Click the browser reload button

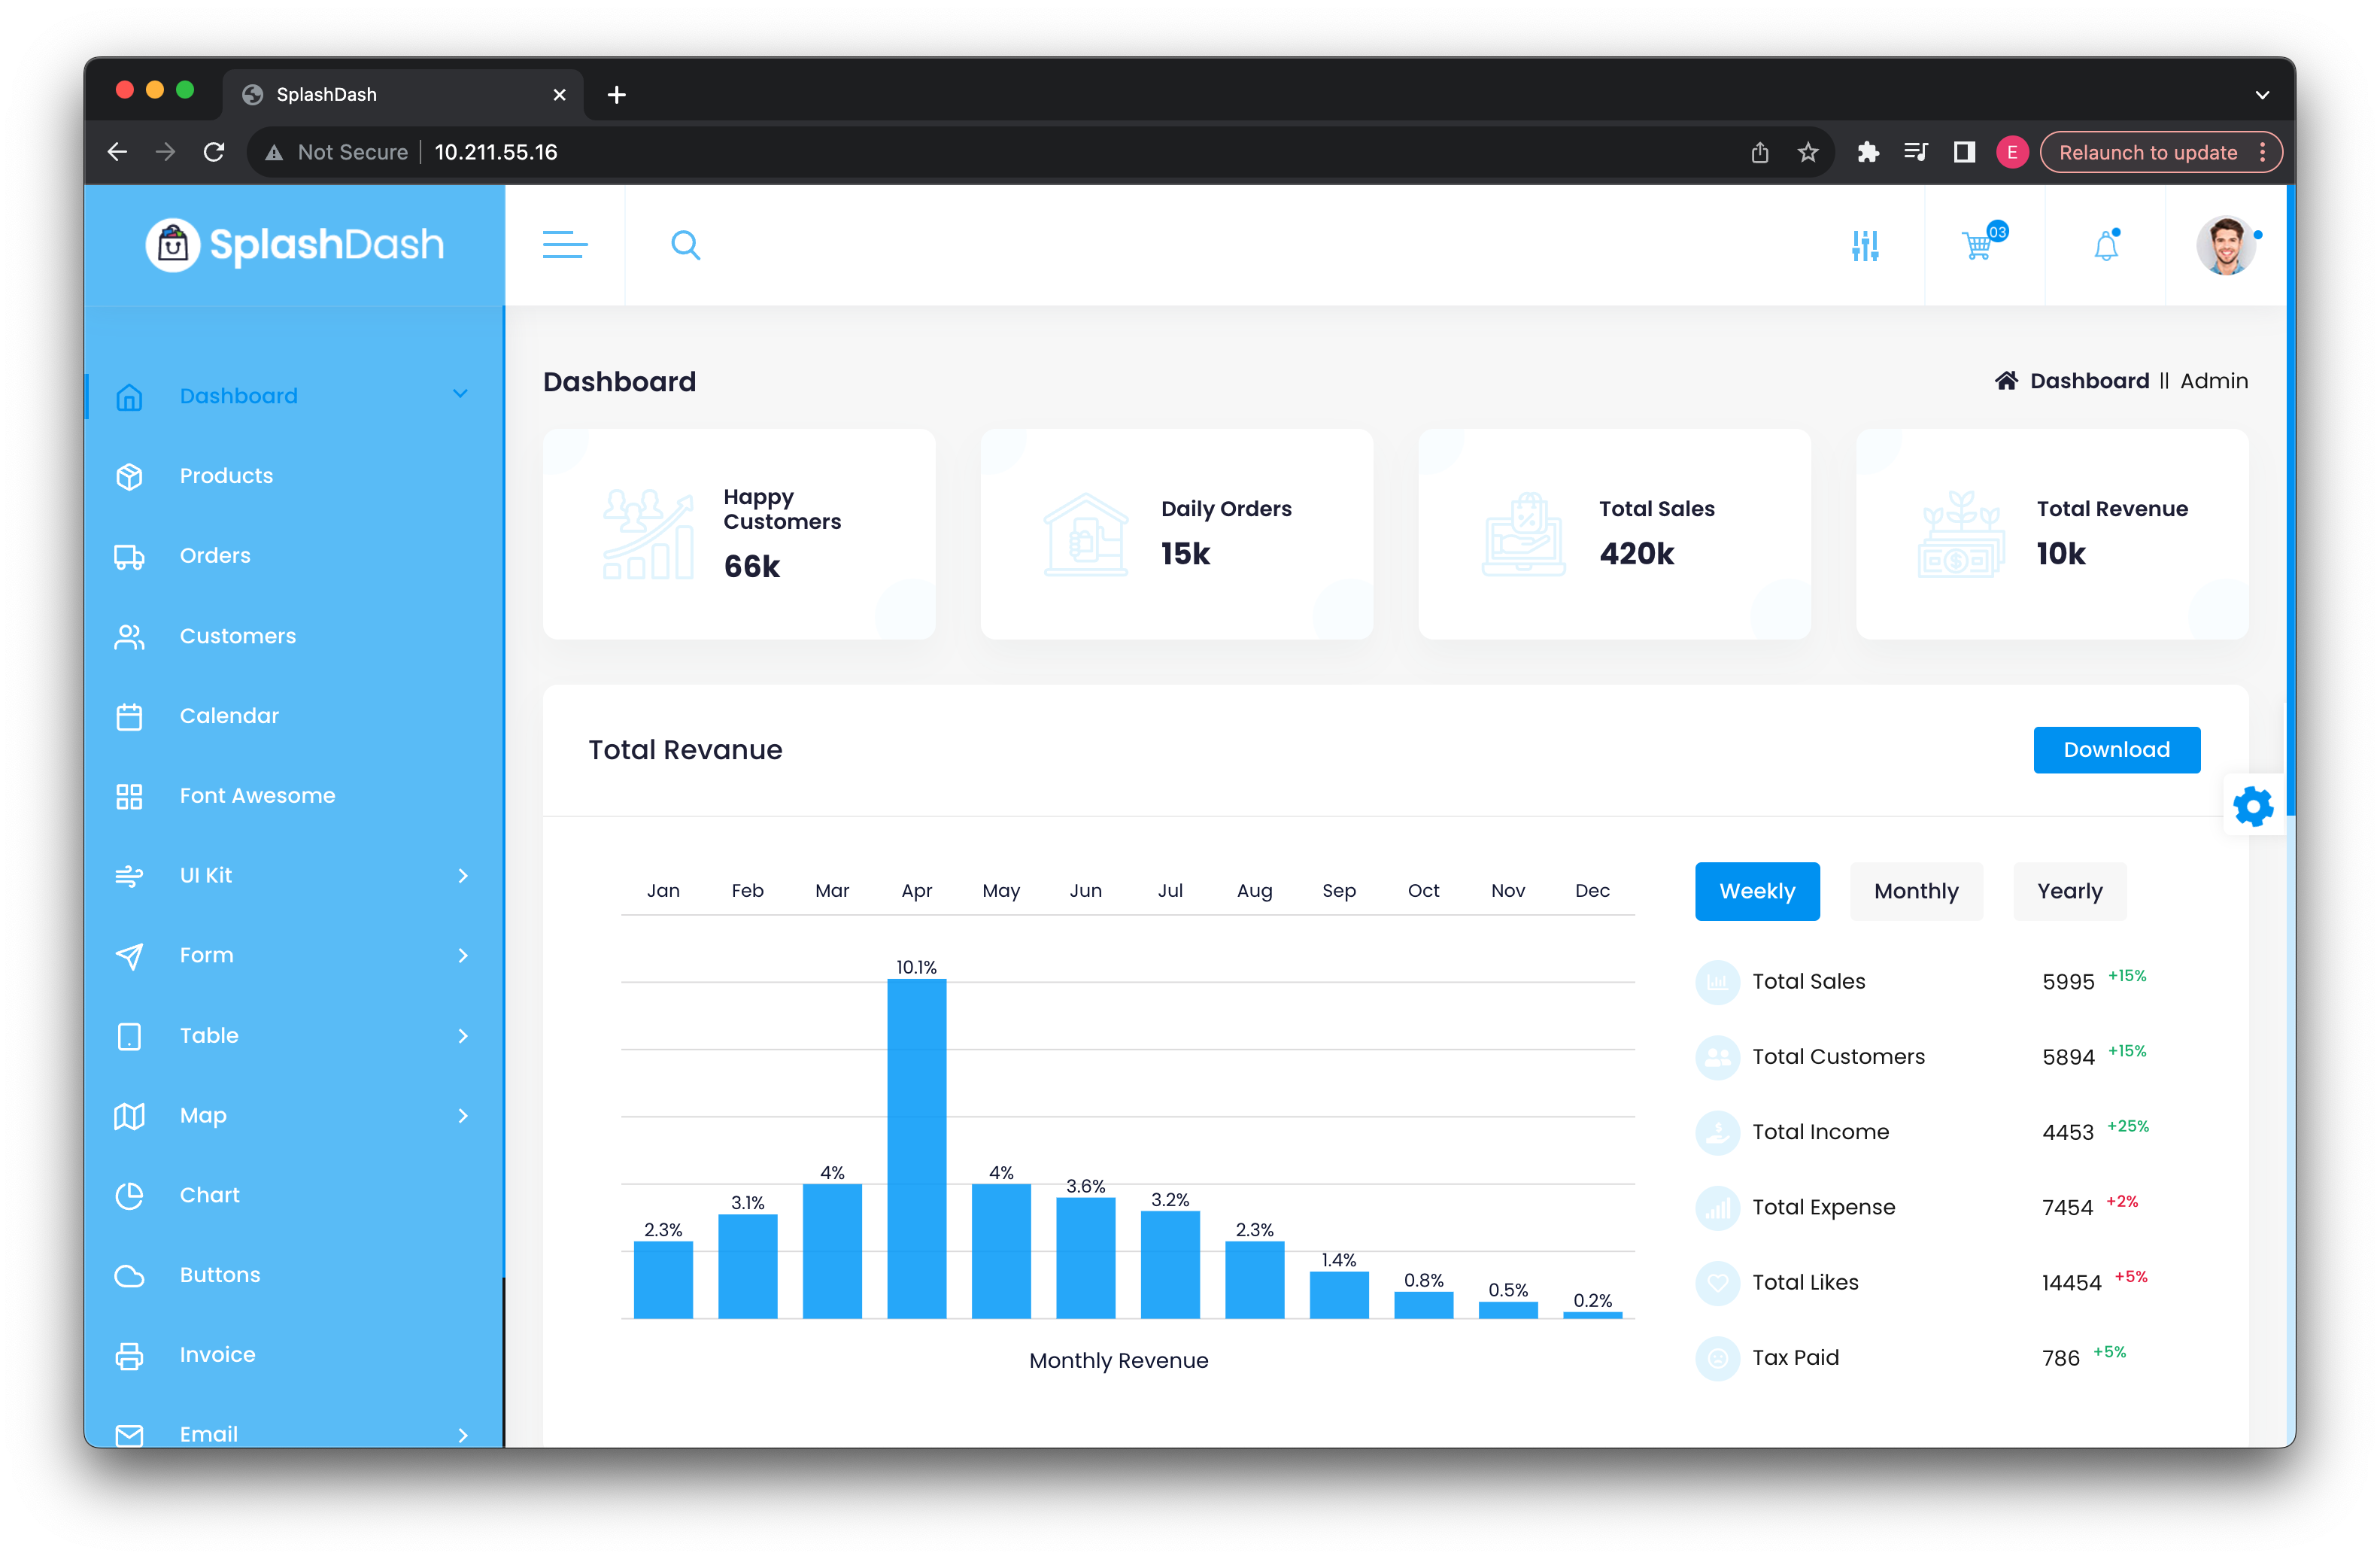[214, 152]
